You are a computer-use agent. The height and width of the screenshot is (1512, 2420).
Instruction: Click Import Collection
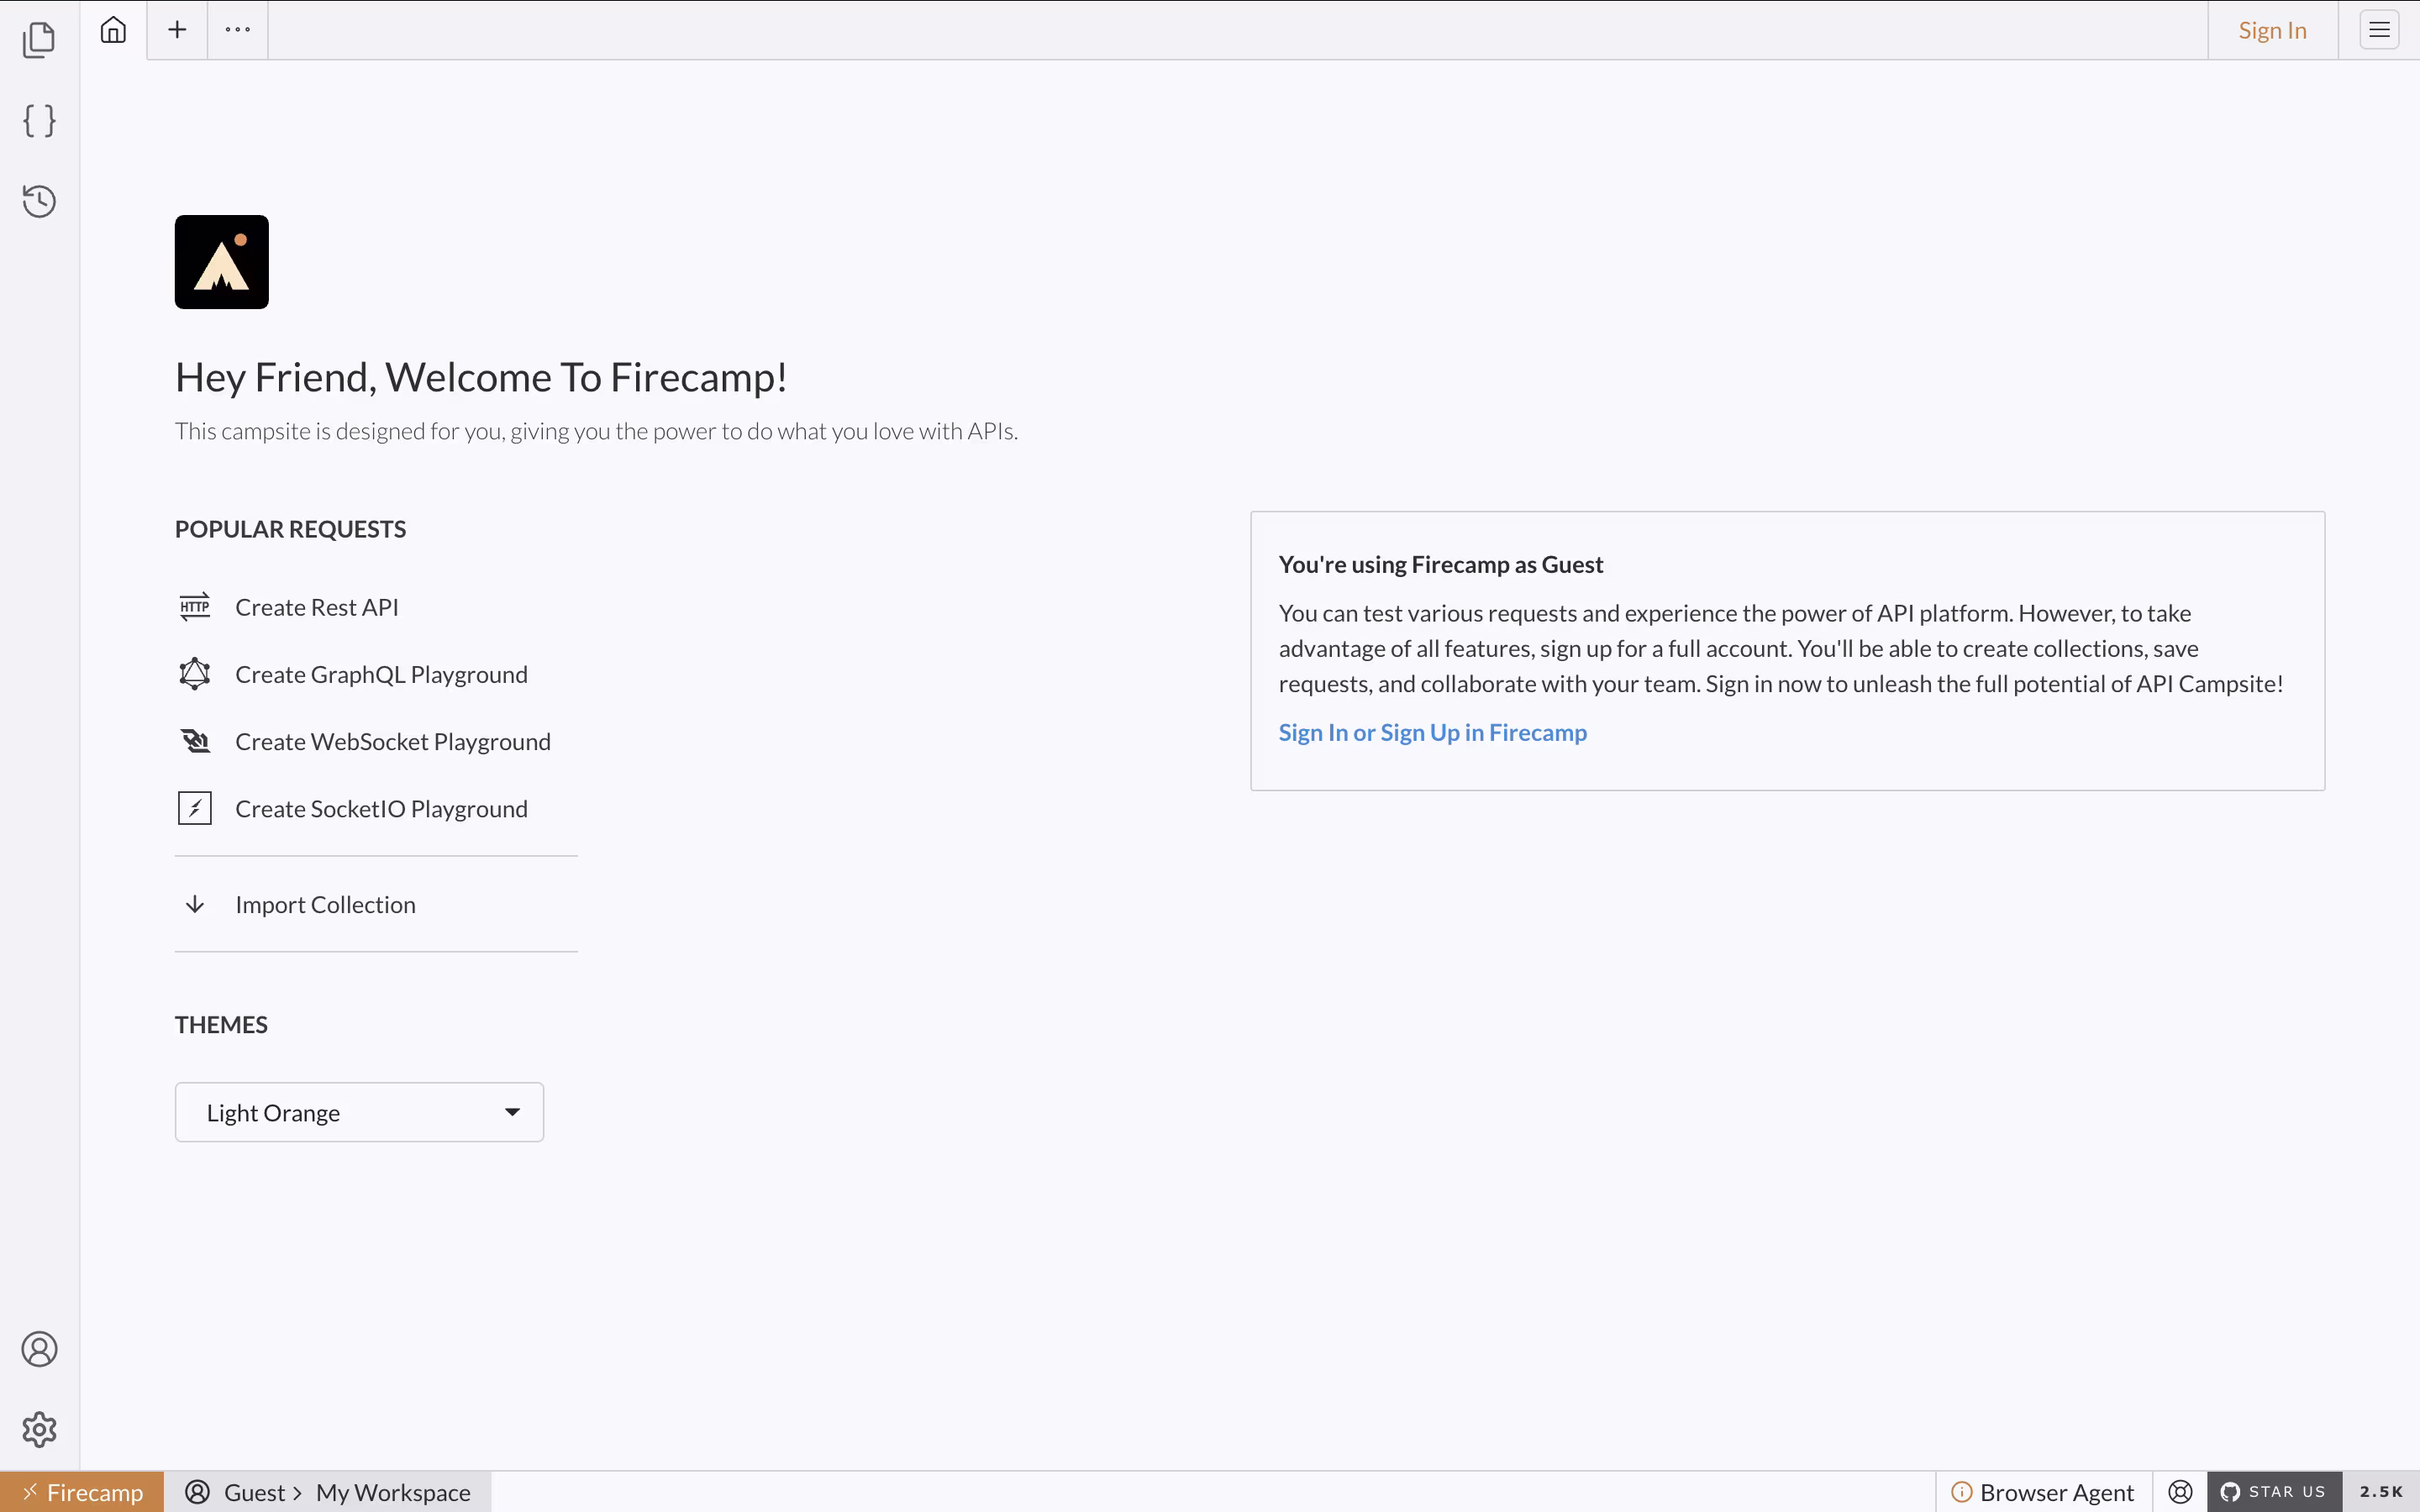click(x=325, y=904)
